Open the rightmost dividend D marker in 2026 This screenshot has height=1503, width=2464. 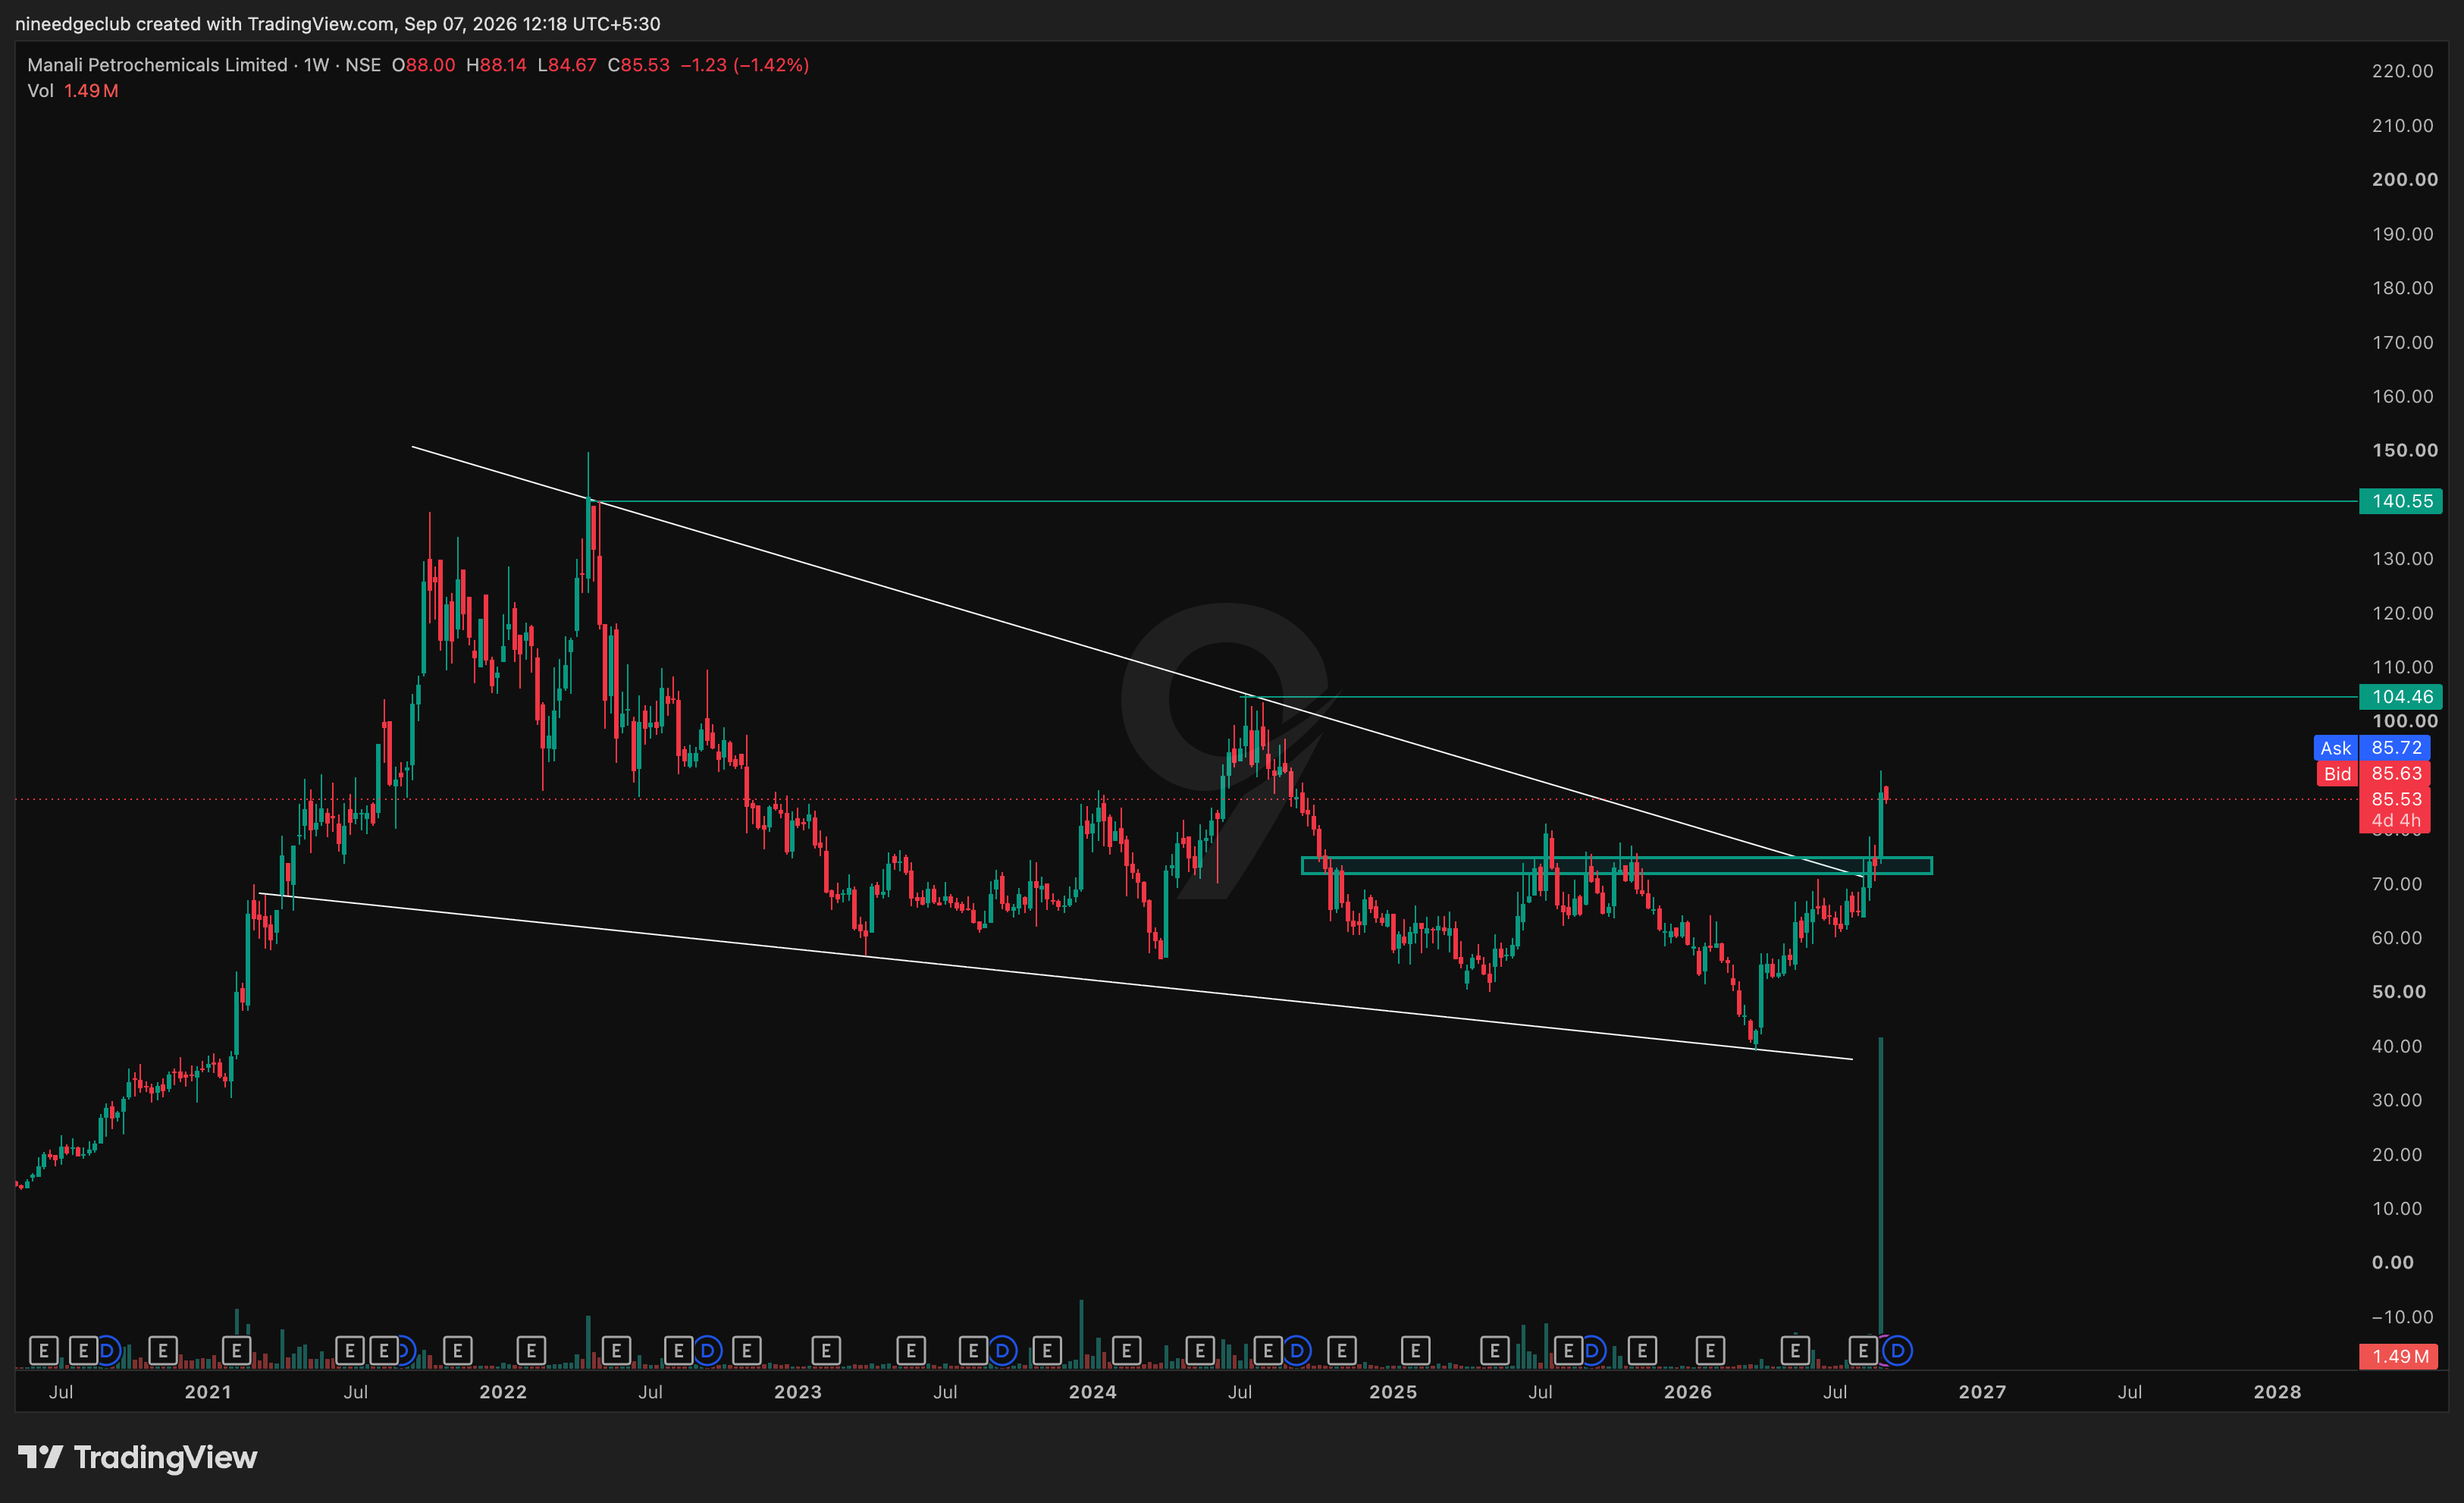point(1897,1351)
